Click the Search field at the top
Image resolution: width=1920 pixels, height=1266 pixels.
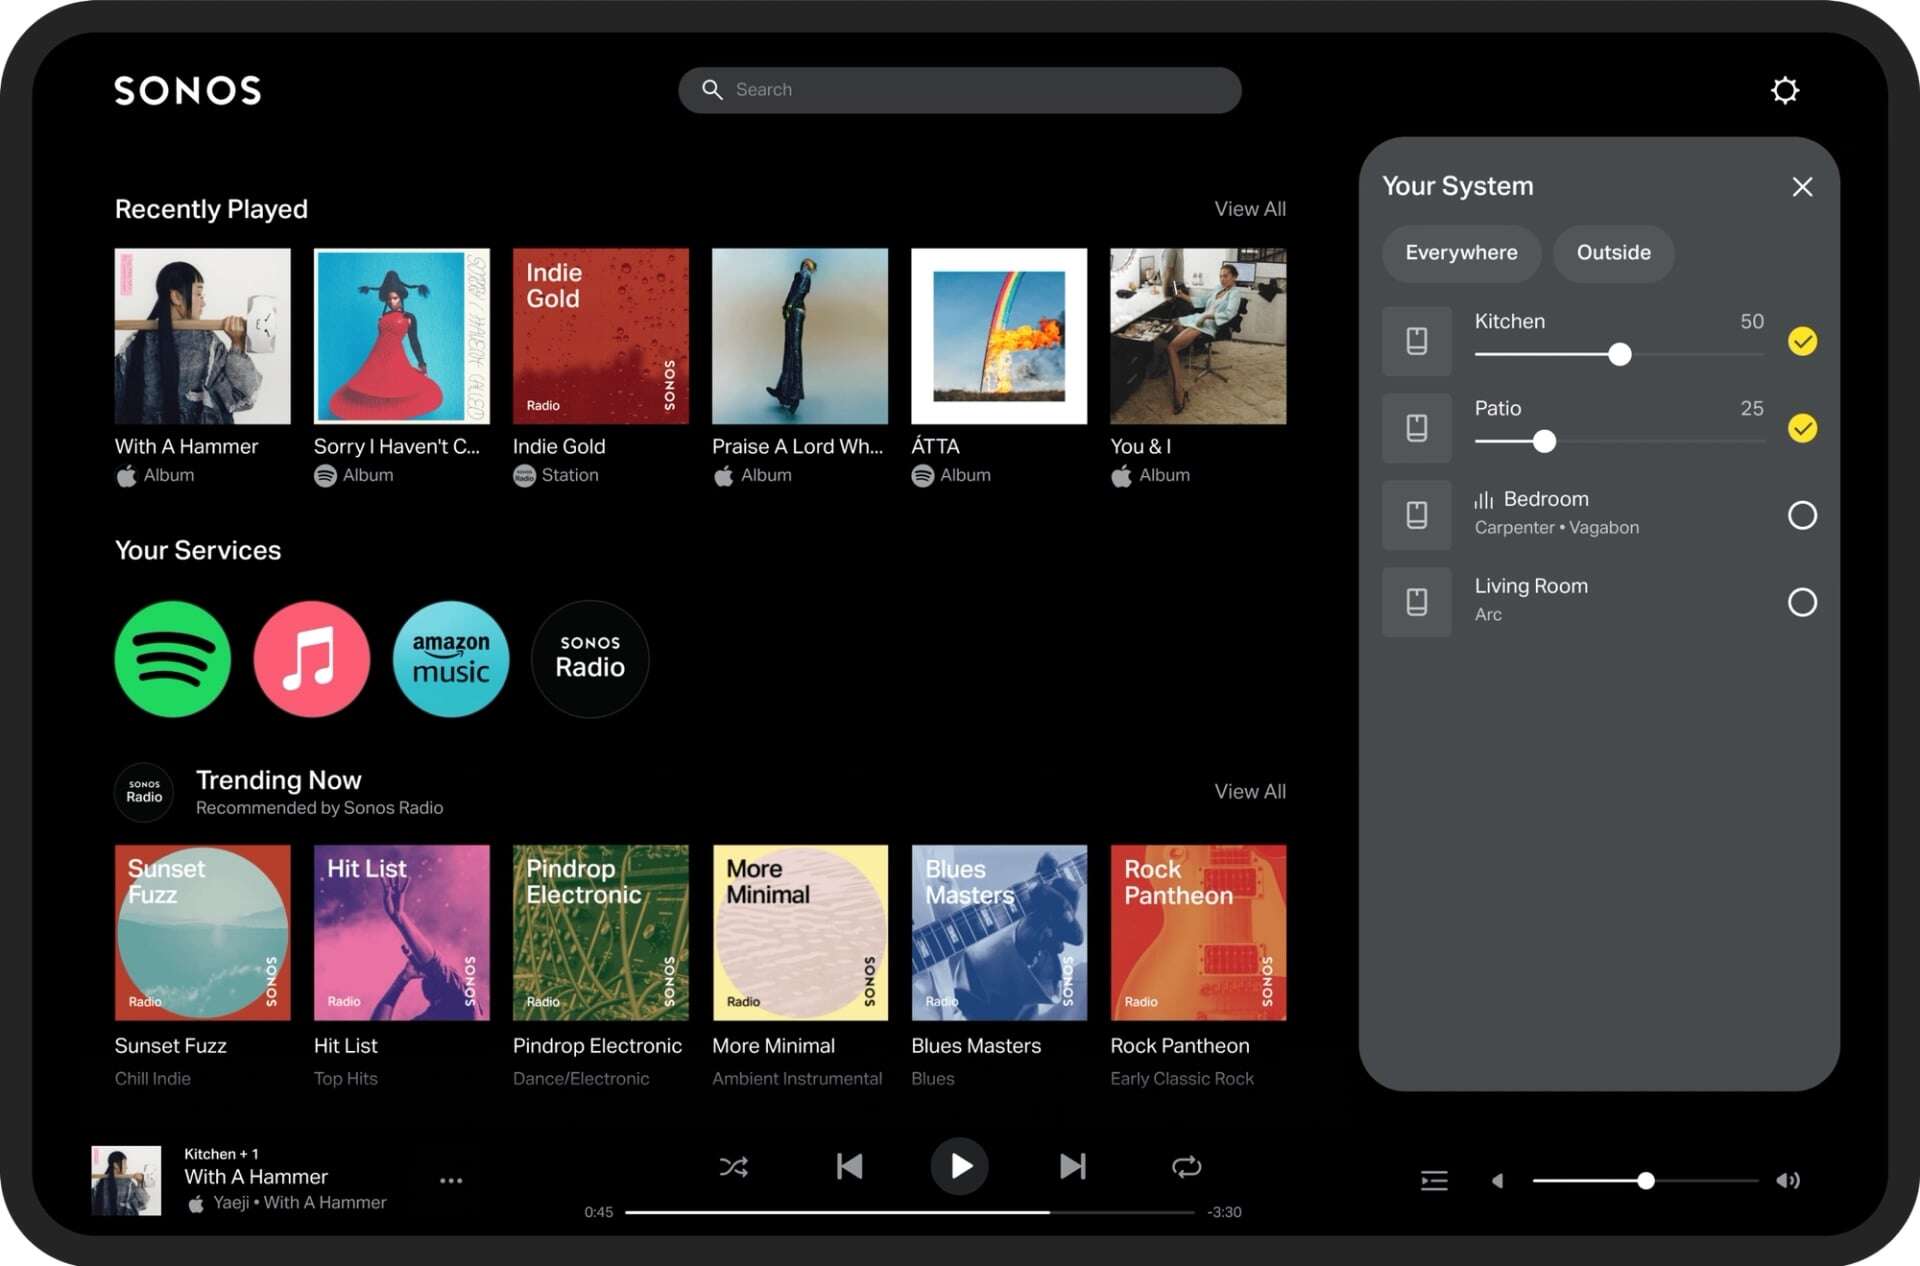(x=958, y=89)
